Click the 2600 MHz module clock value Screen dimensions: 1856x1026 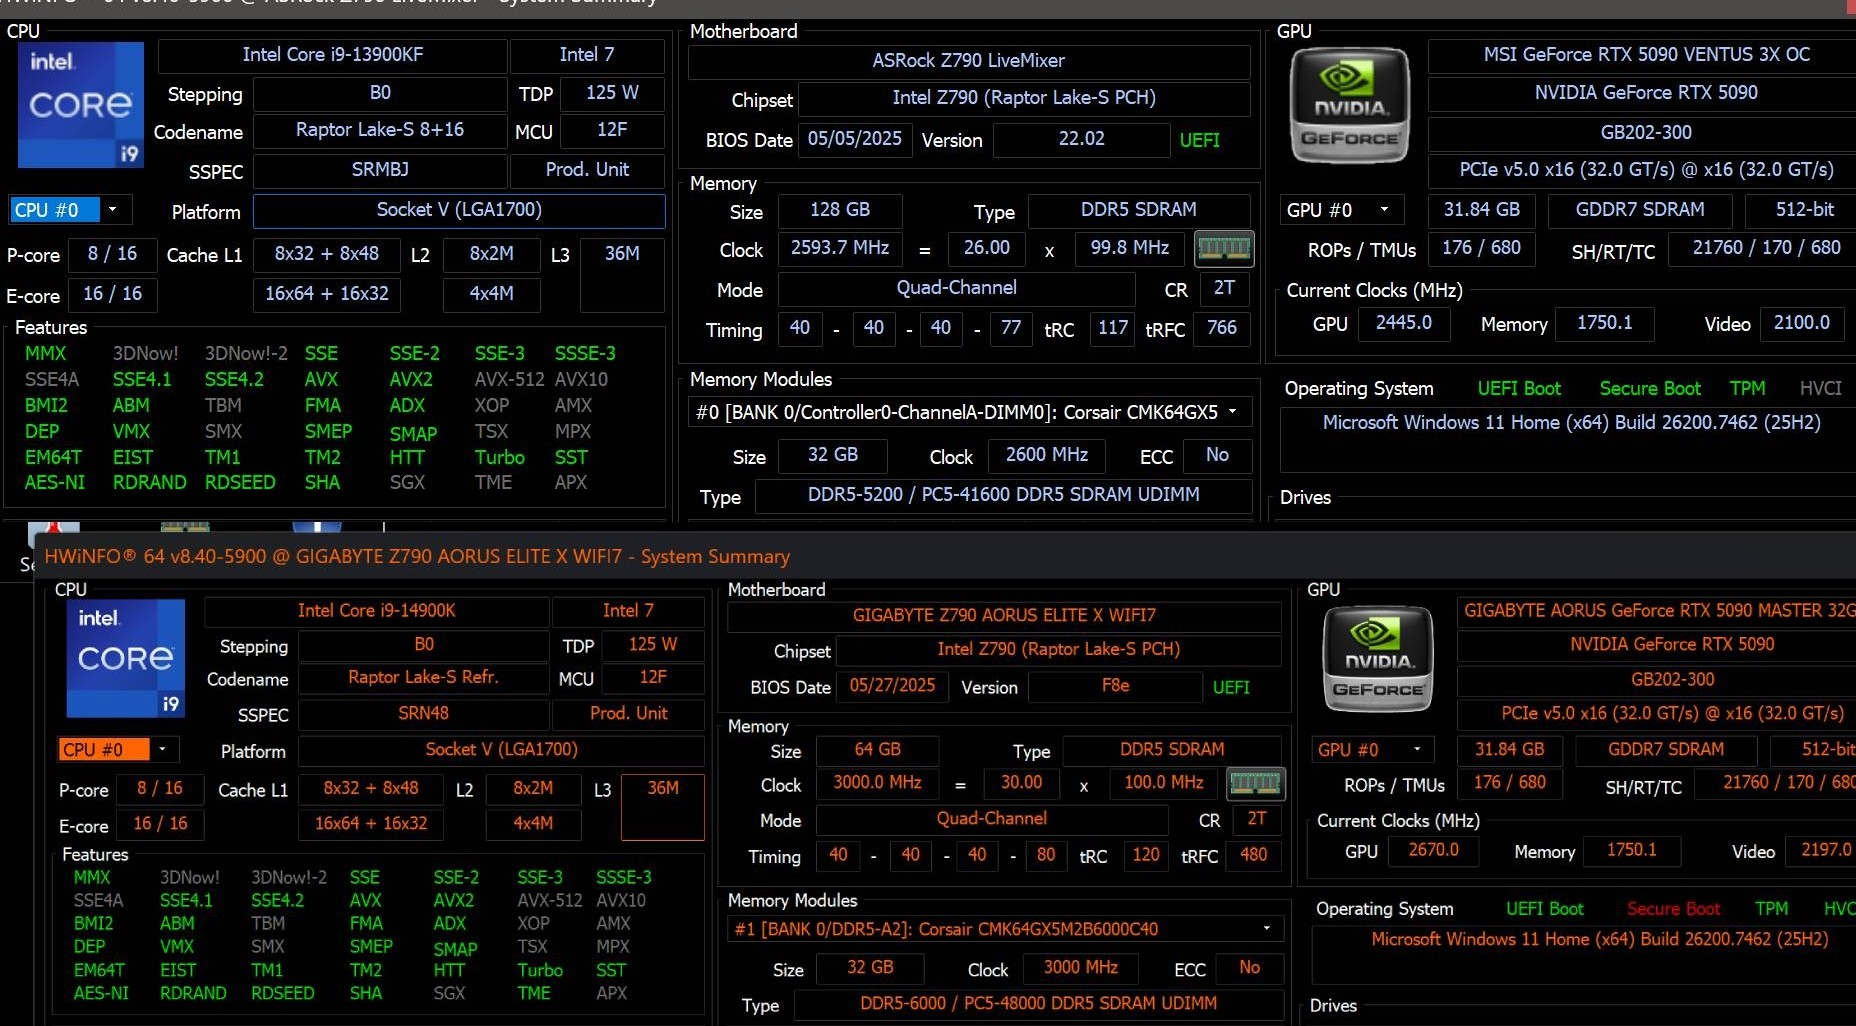pyautogui.click(x=1046, y=456)
